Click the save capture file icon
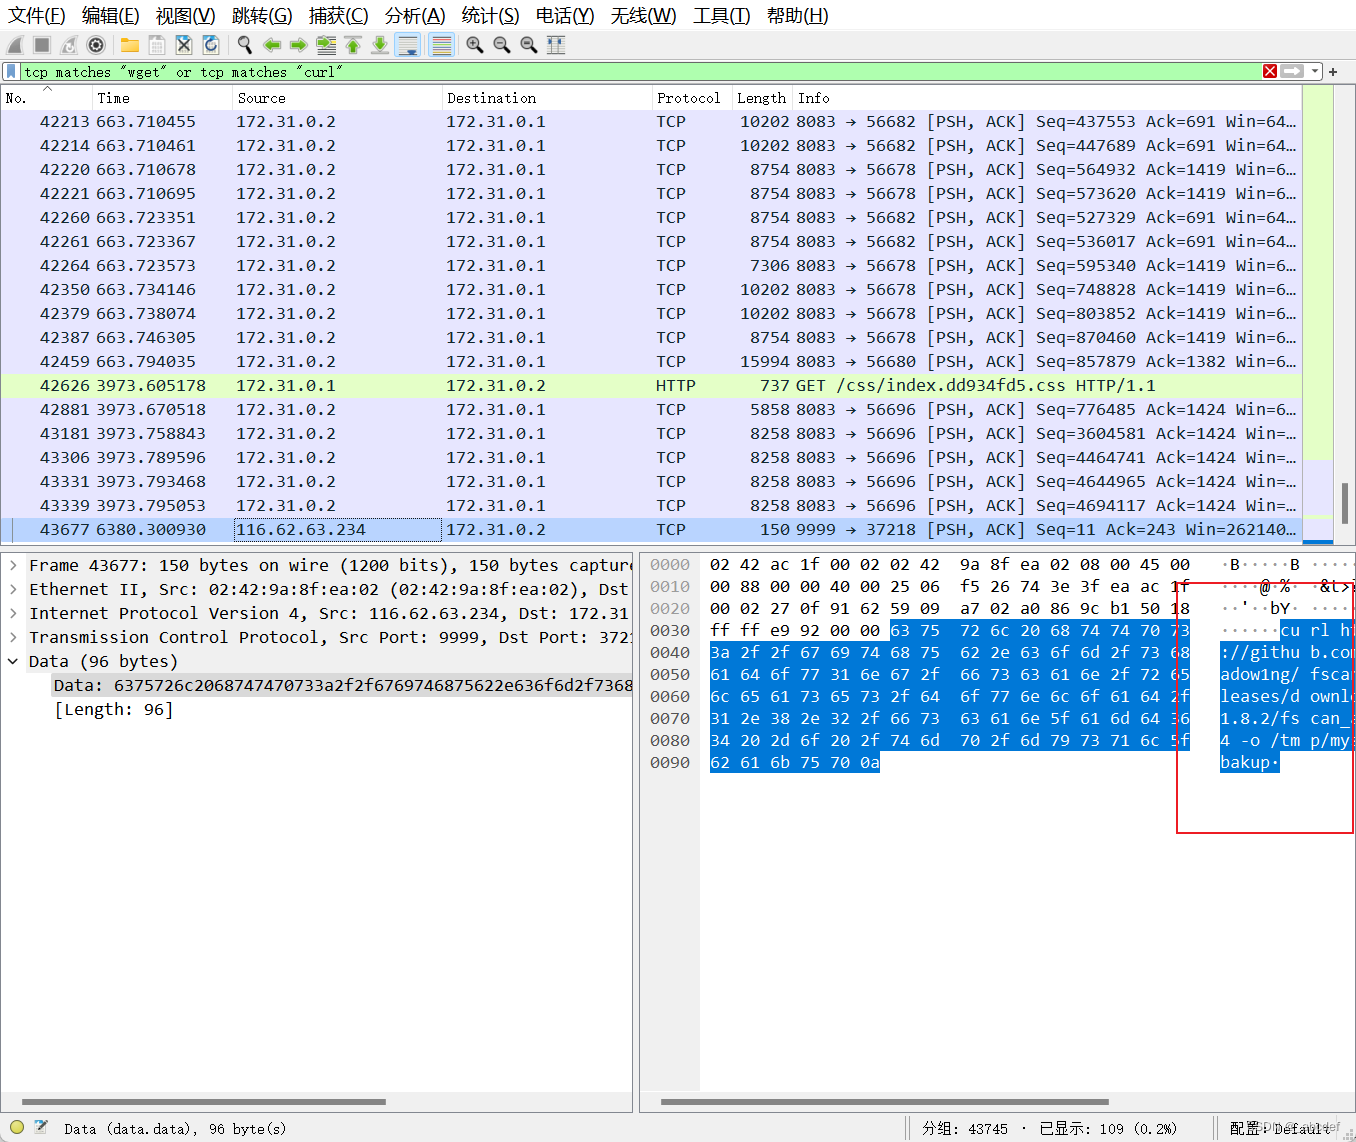1356x1142 pixels. point(157,45)
